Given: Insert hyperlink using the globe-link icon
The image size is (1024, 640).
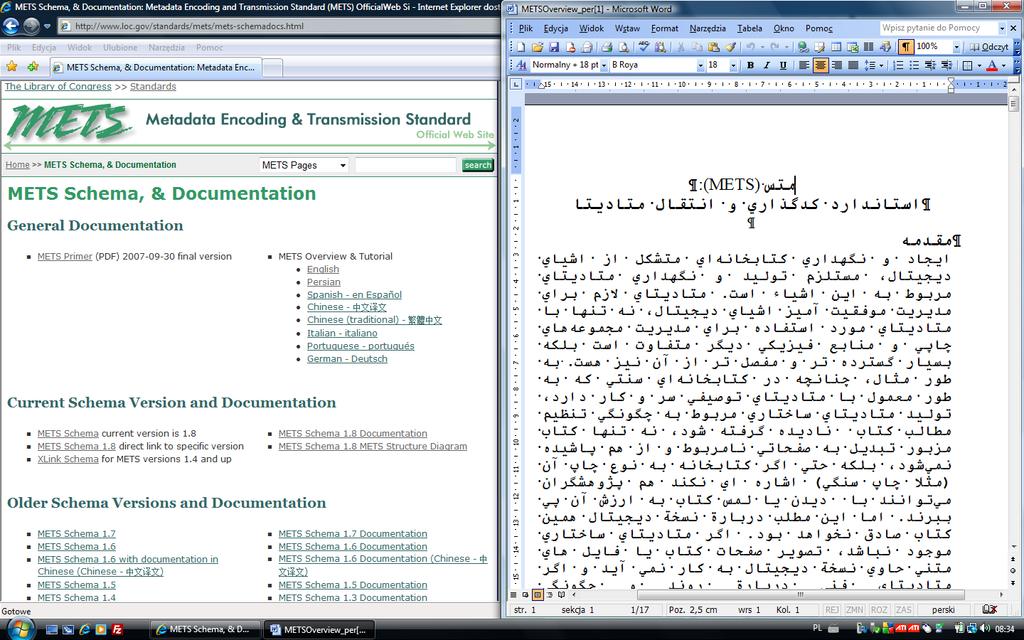Looking at the screenshot, I should tap(804, 47).
